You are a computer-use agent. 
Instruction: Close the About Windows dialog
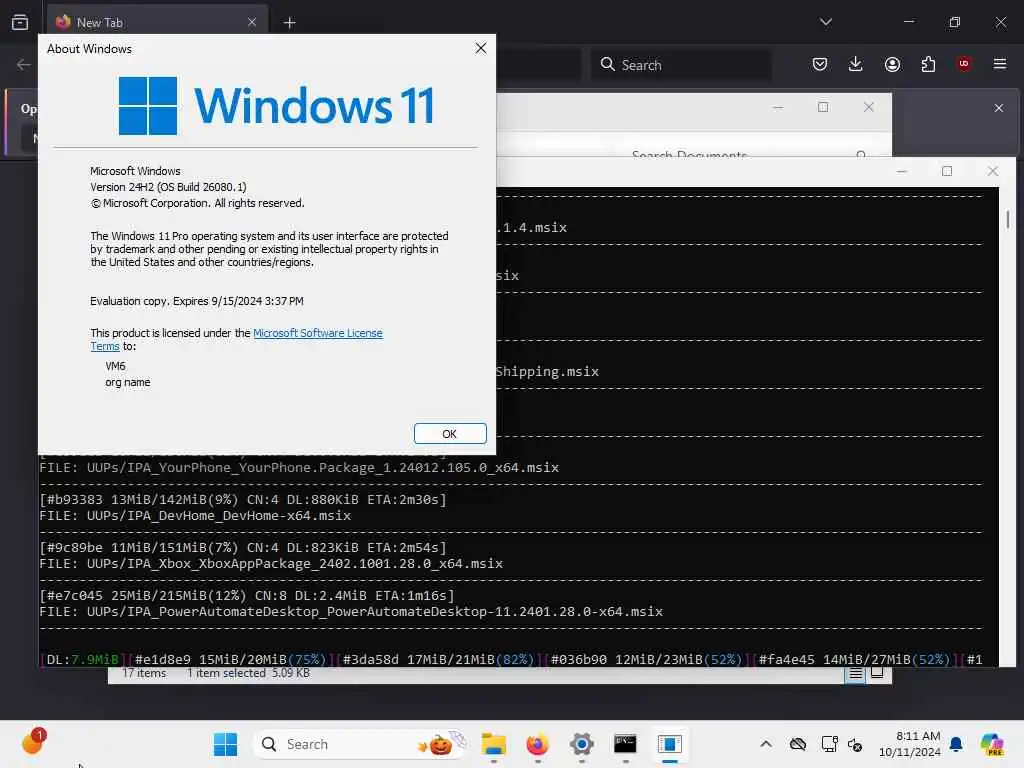point(481,48)
